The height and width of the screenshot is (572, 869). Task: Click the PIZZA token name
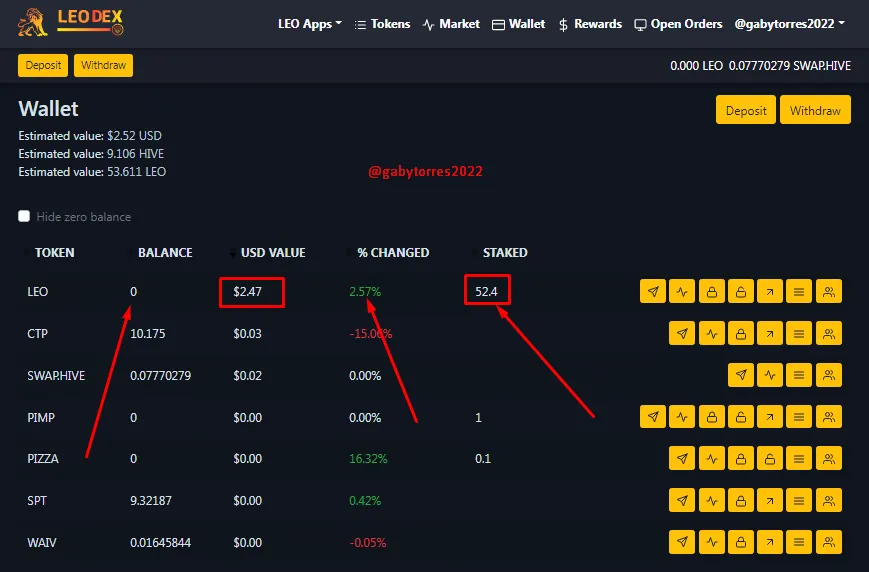43,459
